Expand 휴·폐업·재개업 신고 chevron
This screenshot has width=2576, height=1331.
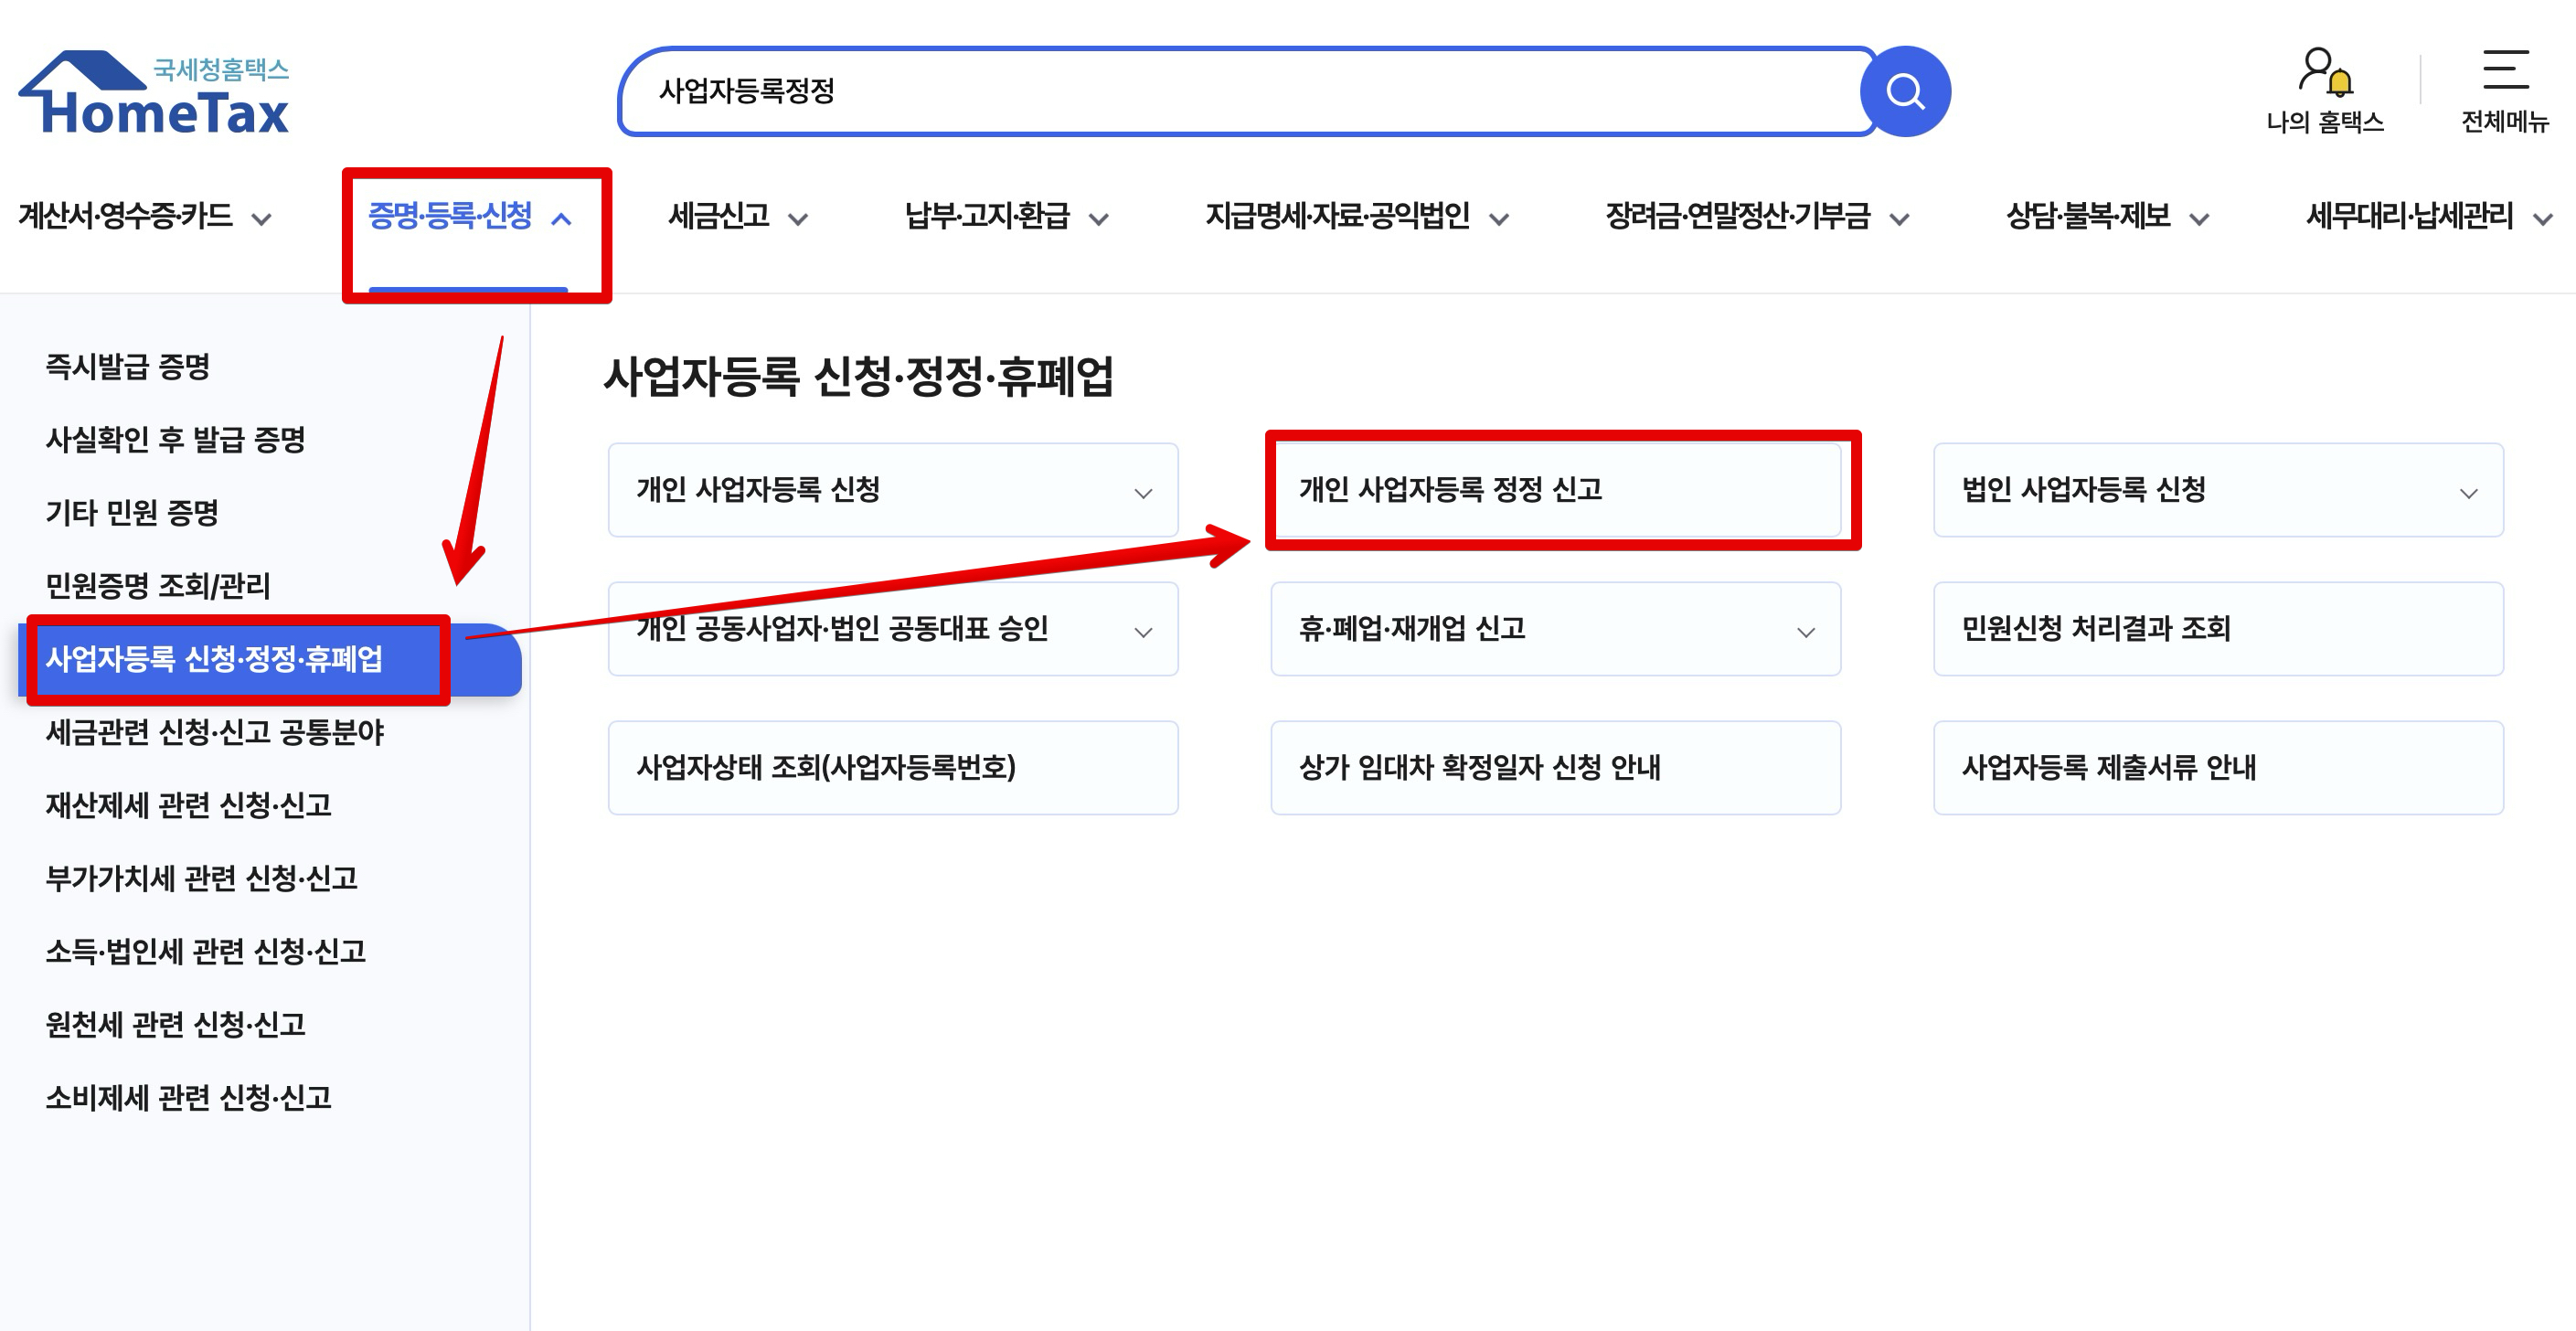1805,632
